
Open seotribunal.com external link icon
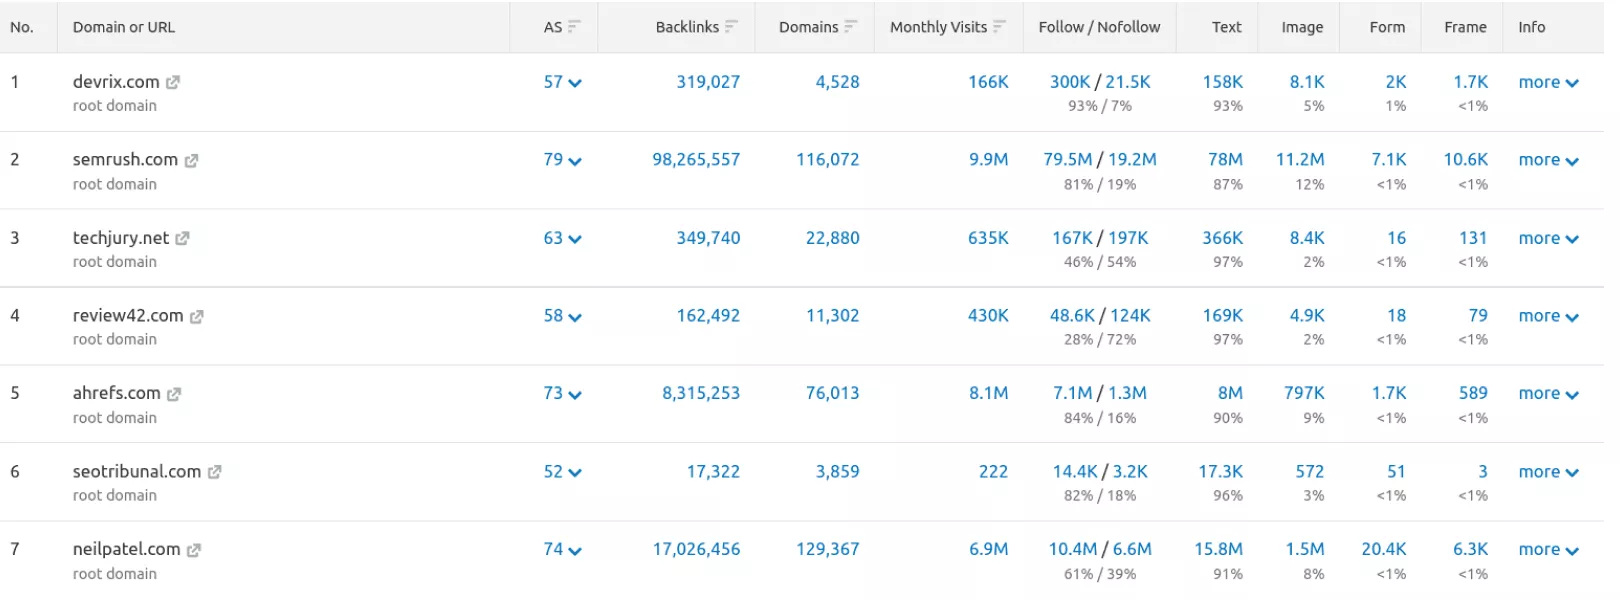tap(214, 472)
